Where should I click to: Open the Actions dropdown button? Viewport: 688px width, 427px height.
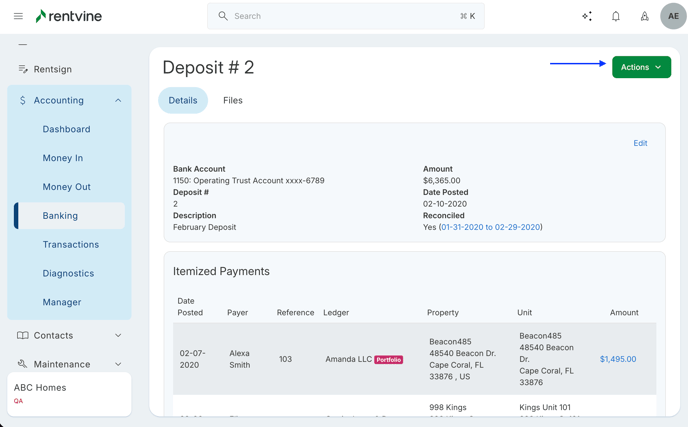pos(641,67)
